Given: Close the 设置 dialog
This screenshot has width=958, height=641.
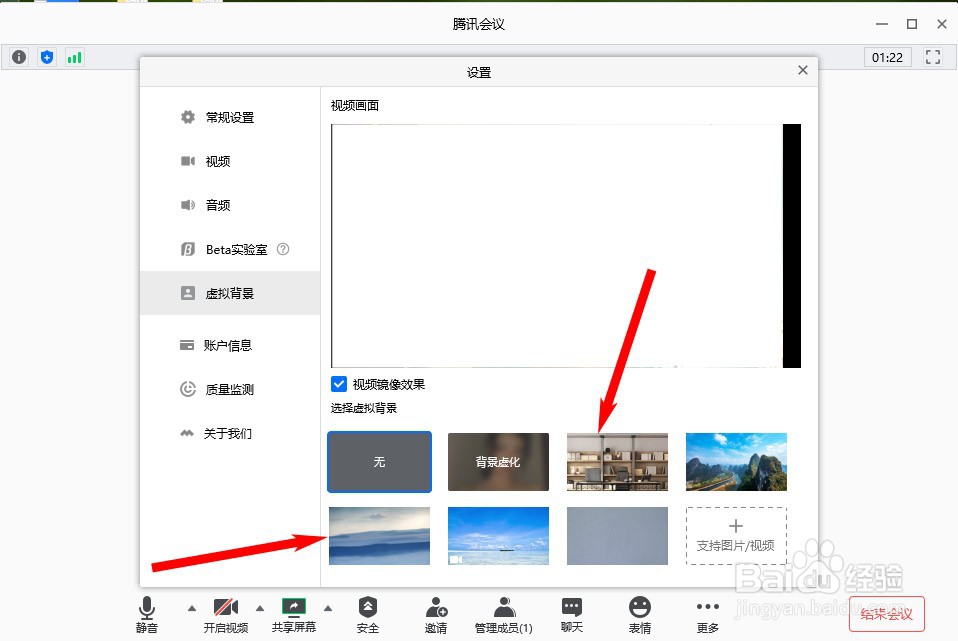Looking at the screenshot, I should point(803,70).
